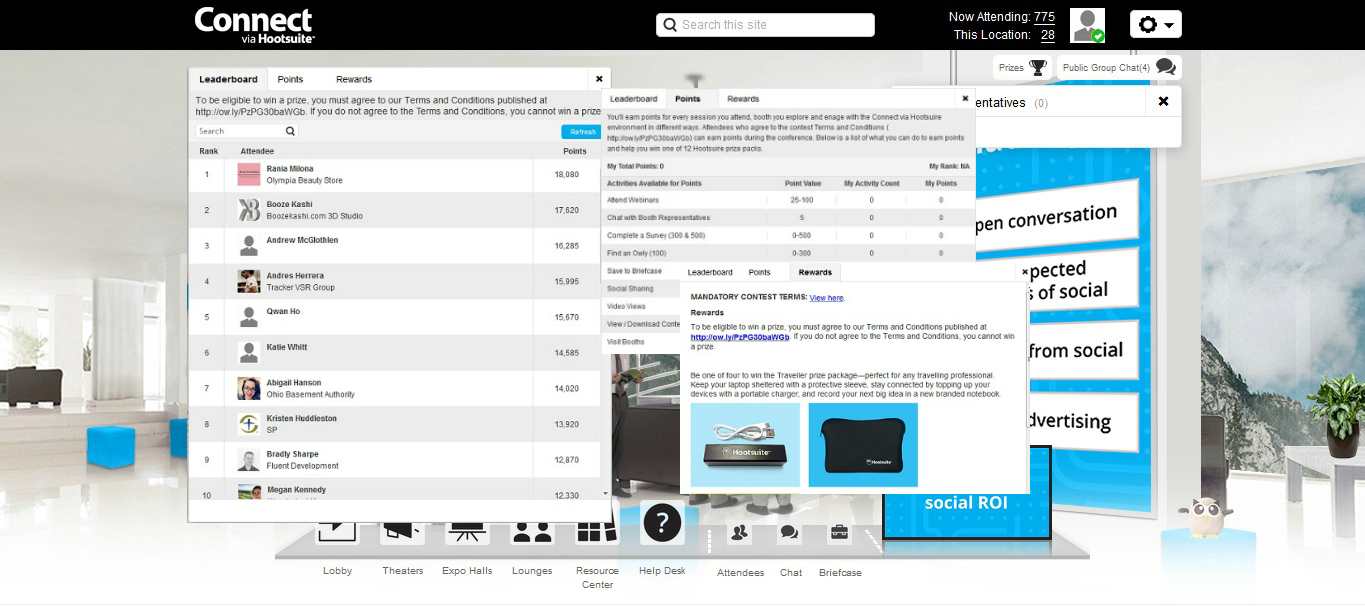Click the user profile avatar
1365x607 pixels.
[x=1087, y=25]
